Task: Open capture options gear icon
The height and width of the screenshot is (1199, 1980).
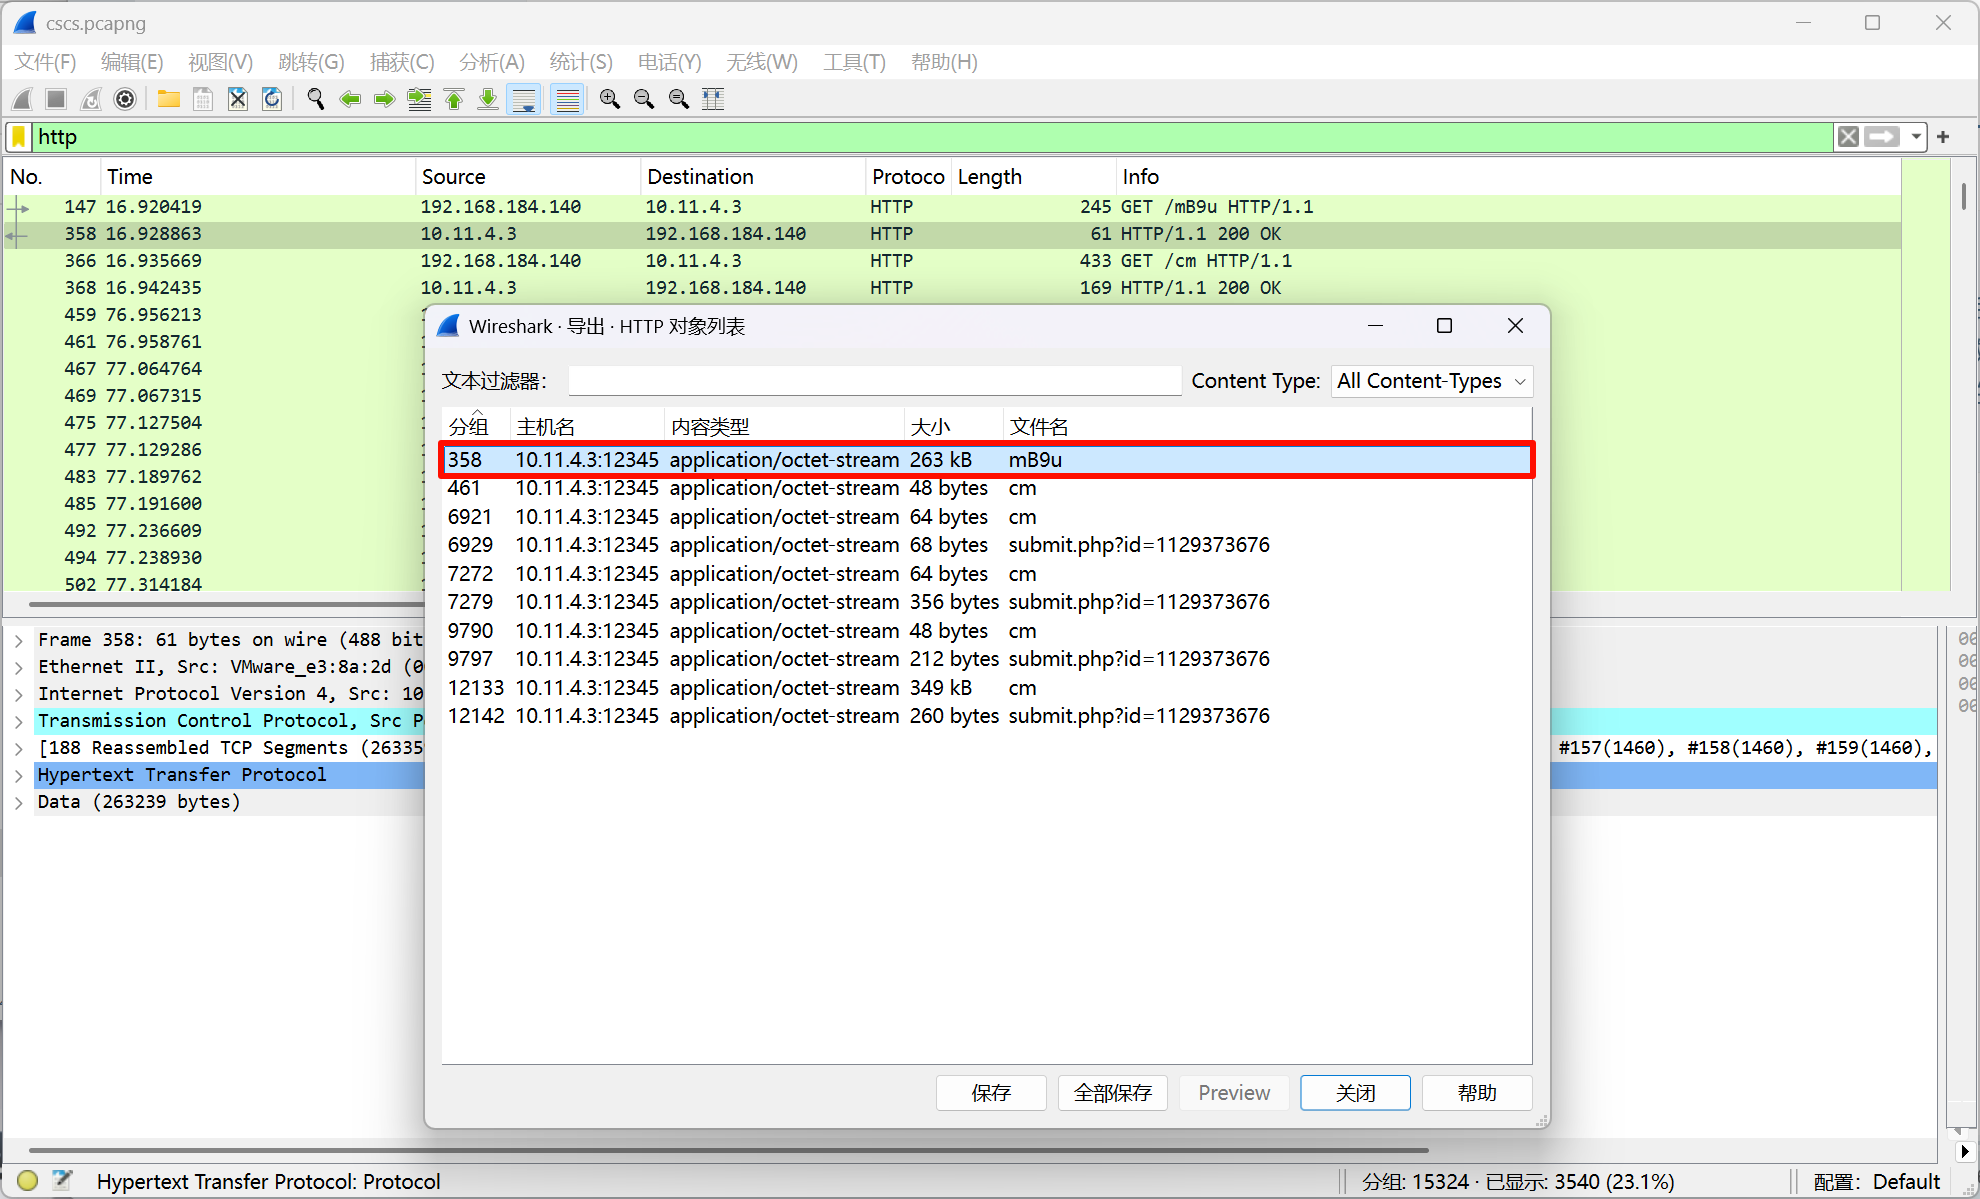Action: pyautogui.click(x=125, y=99)
